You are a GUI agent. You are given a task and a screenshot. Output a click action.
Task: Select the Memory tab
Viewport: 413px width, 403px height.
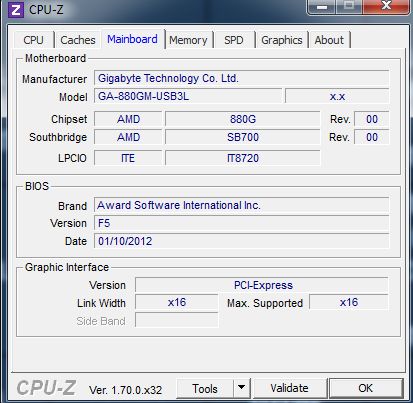coord(188,40)
